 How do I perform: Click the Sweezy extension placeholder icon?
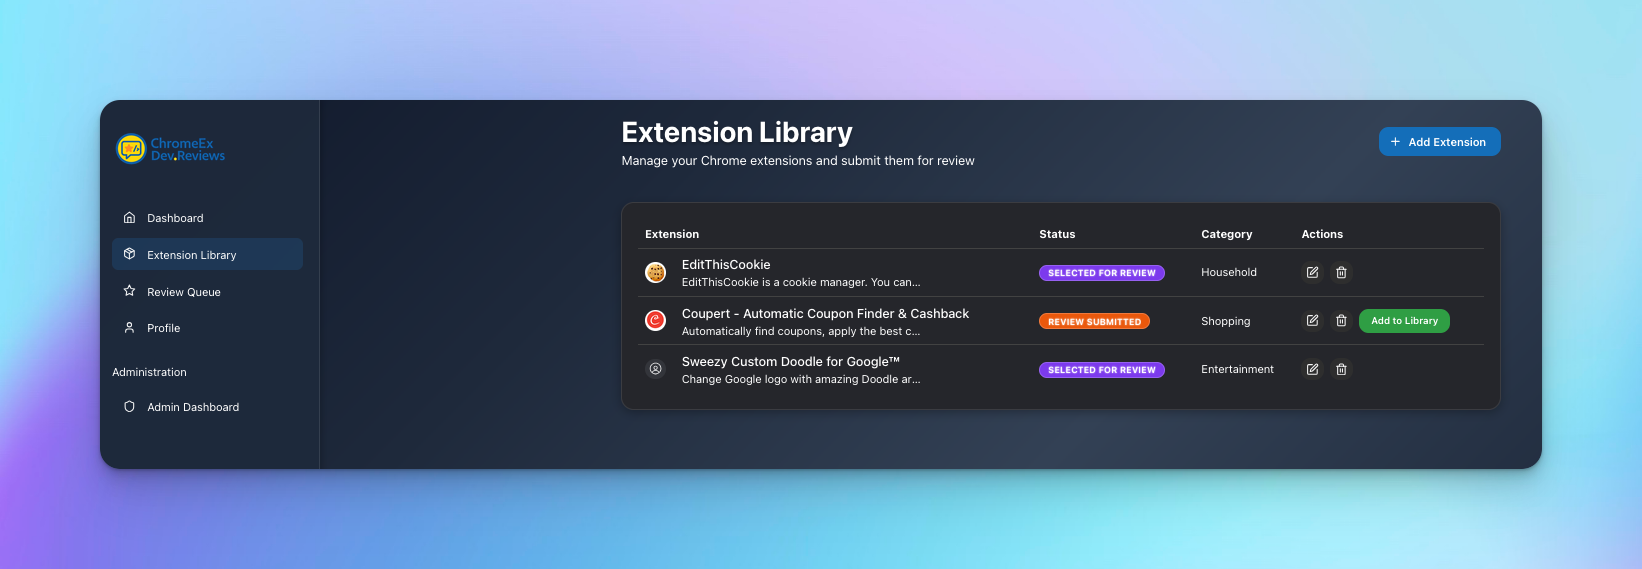[x=656, y=369]
